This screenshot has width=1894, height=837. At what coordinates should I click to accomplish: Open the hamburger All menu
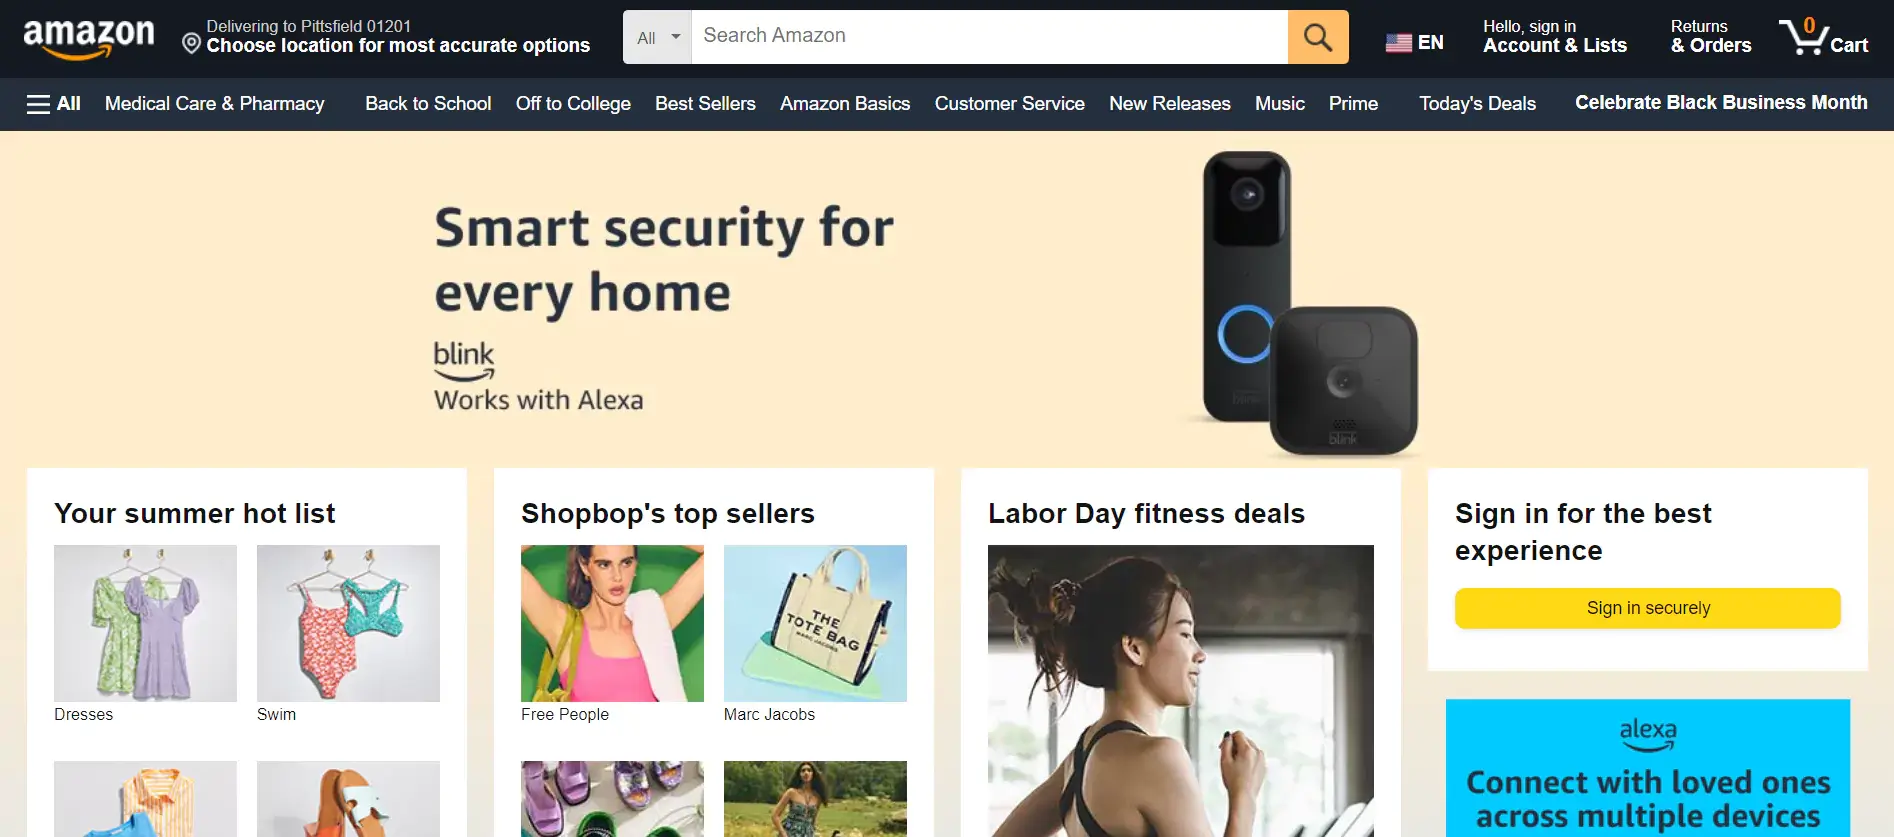[54, 103]
